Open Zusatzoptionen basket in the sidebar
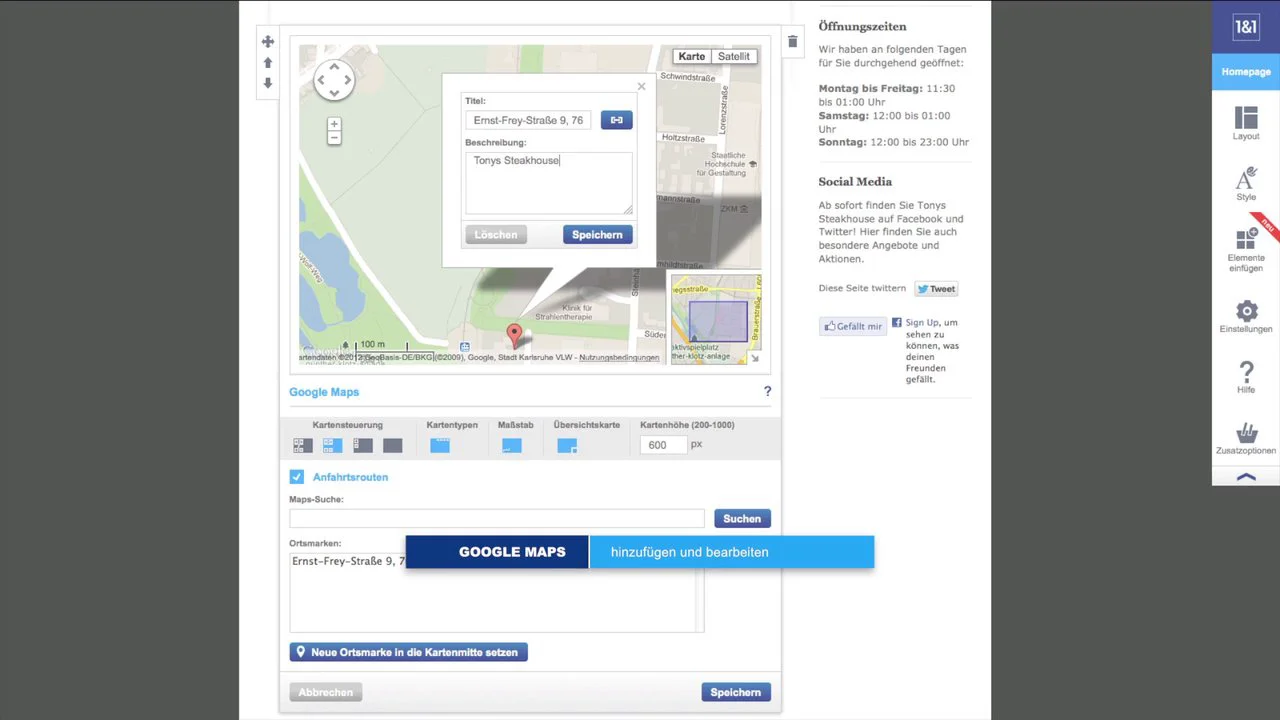The image size is (1280, 720). [x=1246, y=440]
